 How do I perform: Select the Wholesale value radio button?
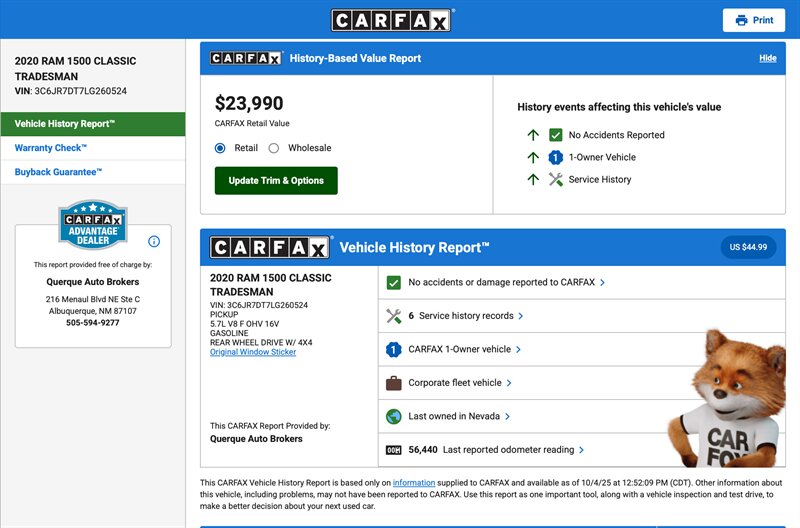[274, 148]
